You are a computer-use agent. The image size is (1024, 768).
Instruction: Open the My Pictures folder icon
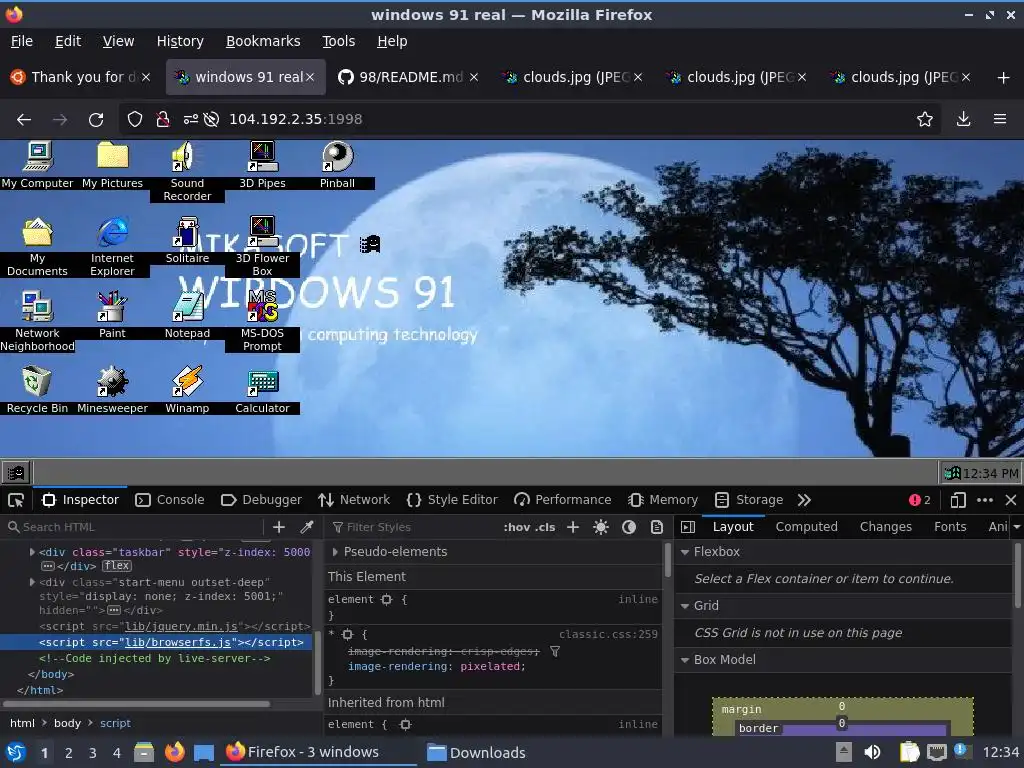tap(112, 165)
